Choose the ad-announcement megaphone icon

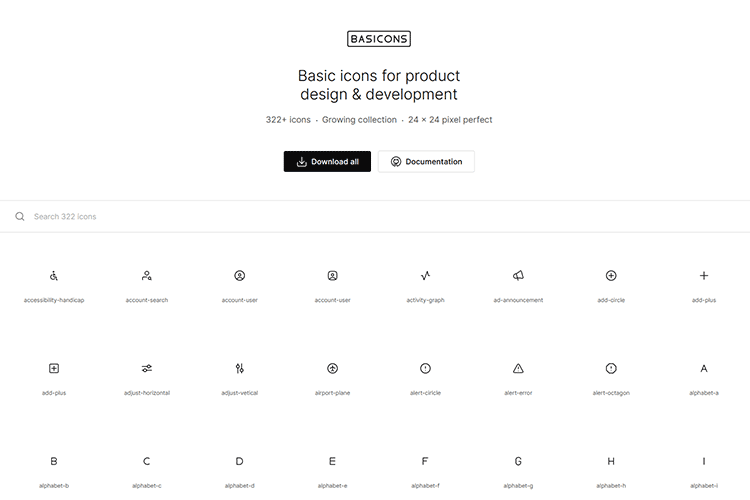coord(518,275)
